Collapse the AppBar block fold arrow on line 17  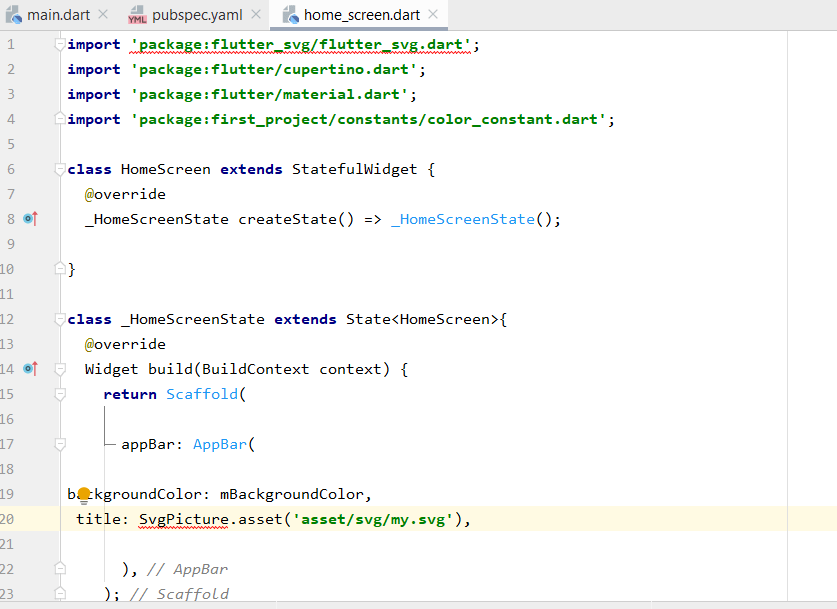(58, 443)
